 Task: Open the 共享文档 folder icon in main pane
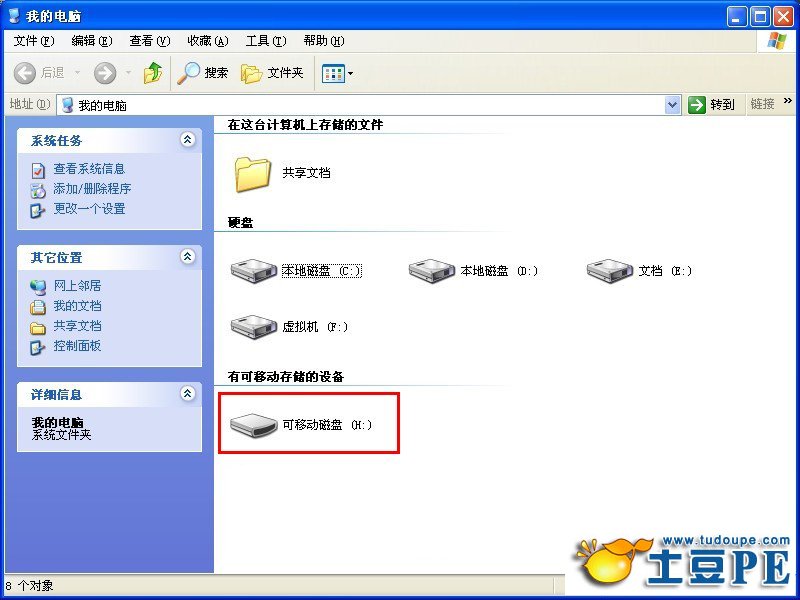(x=253, y=174)
